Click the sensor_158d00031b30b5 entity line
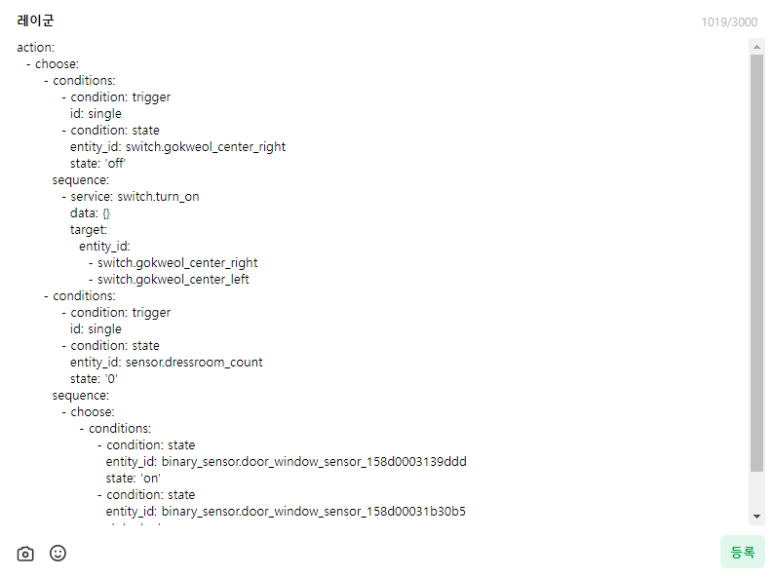This screenshot has width=773, height=577. click(285, 511)
